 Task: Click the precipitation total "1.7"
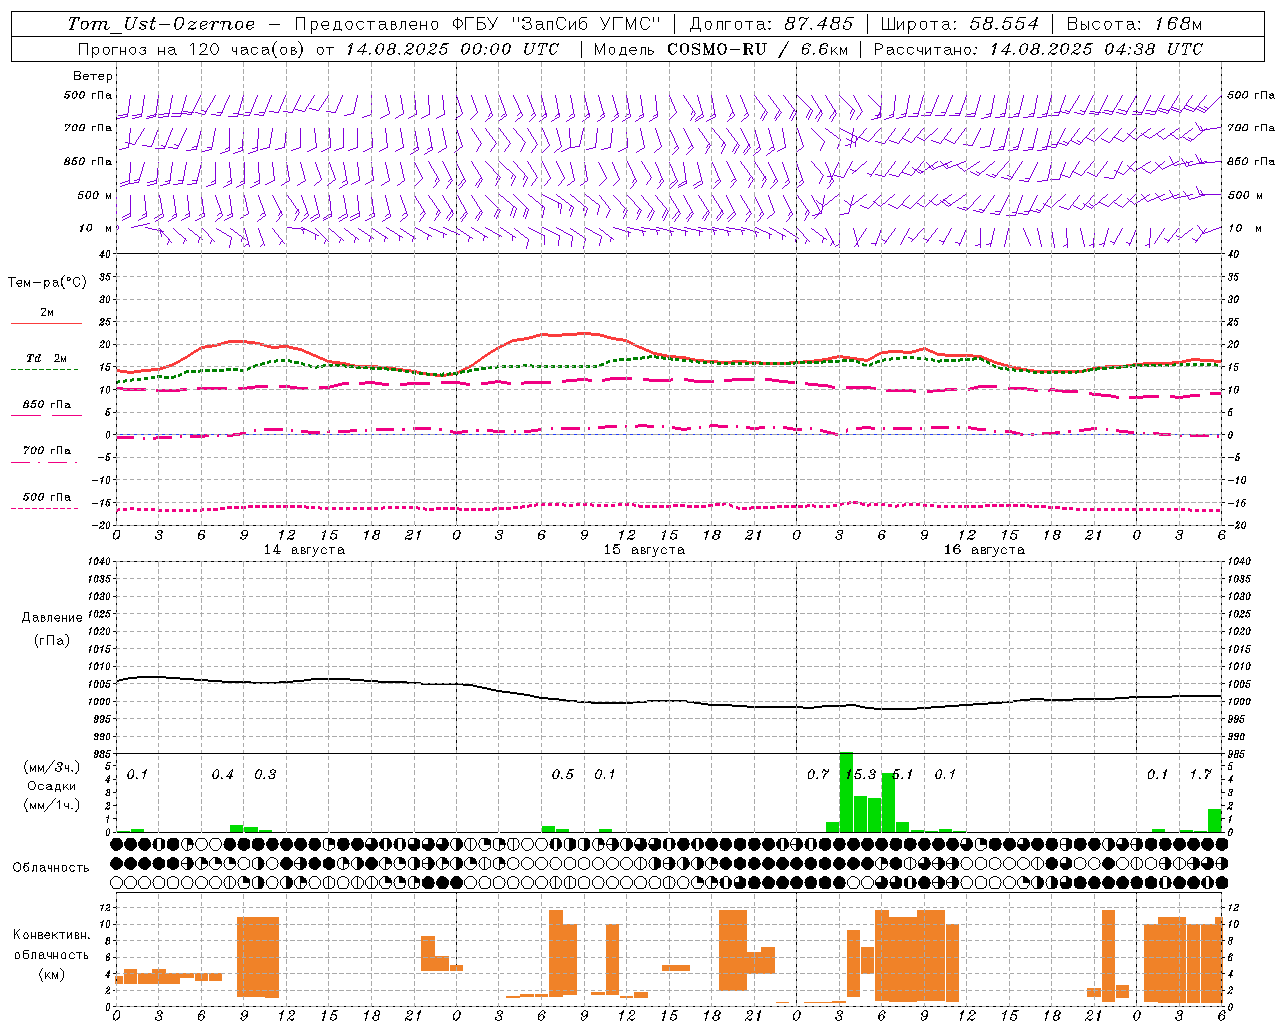1200,774
